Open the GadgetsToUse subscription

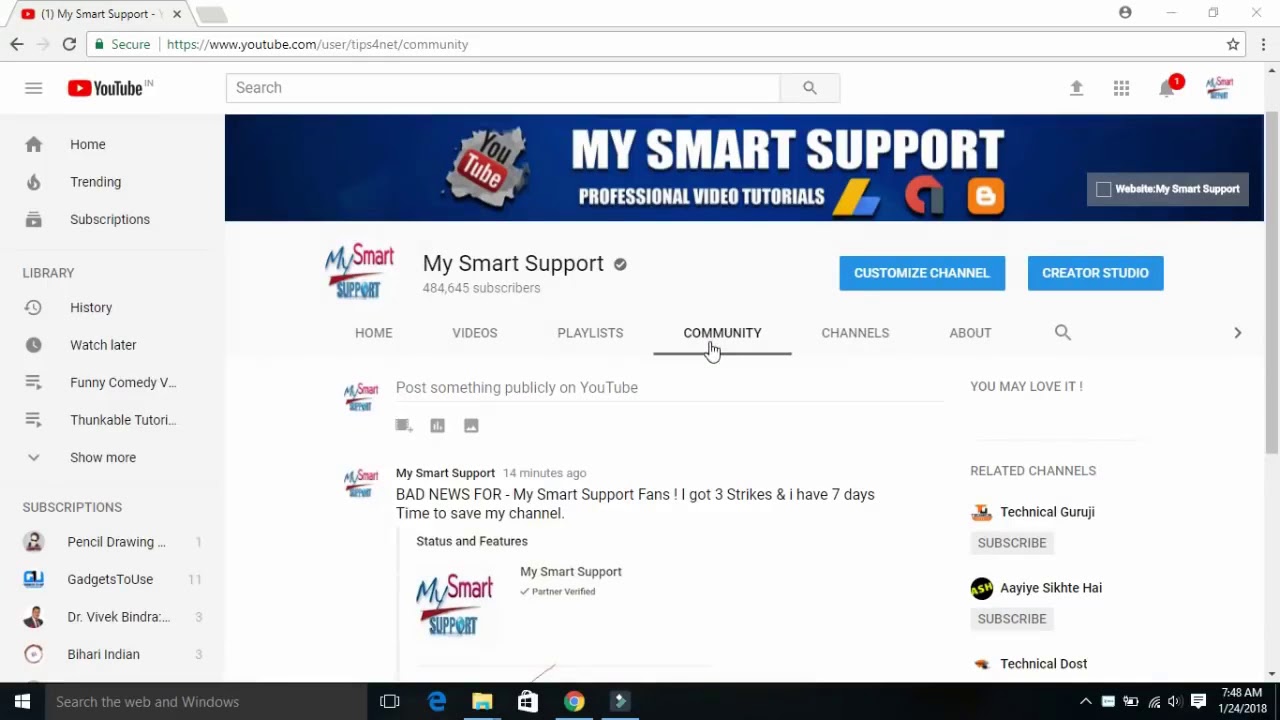(x=112, y=579)
